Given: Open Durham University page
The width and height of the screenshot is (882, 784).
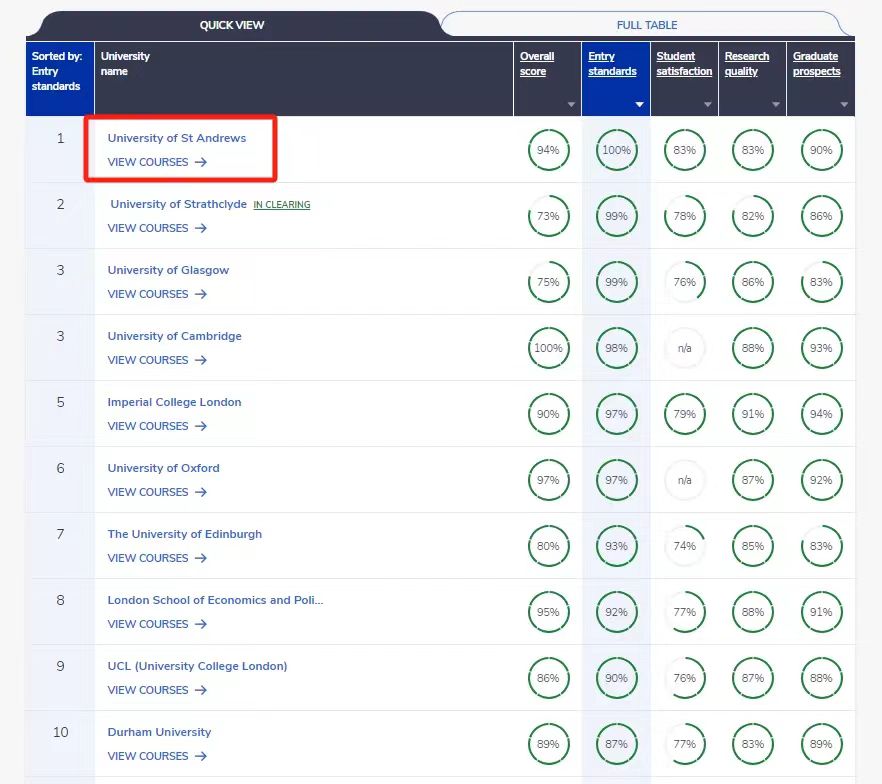Looking at the screenshot, I should (x=159, y=732).
